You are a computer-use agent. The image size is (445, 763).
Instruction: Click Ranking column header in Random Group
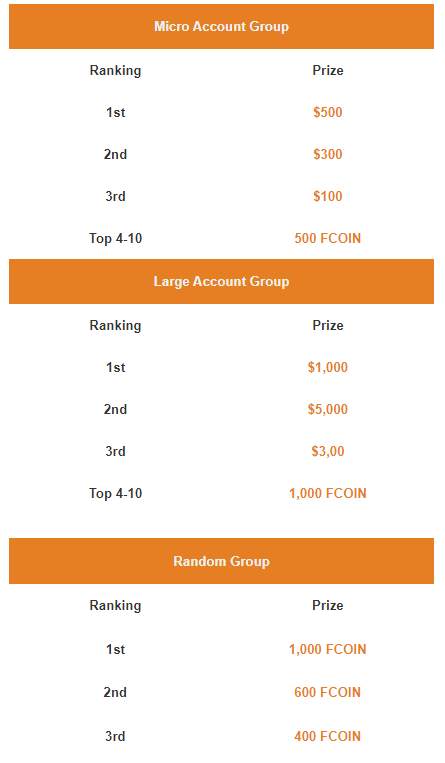coord(115,605)
